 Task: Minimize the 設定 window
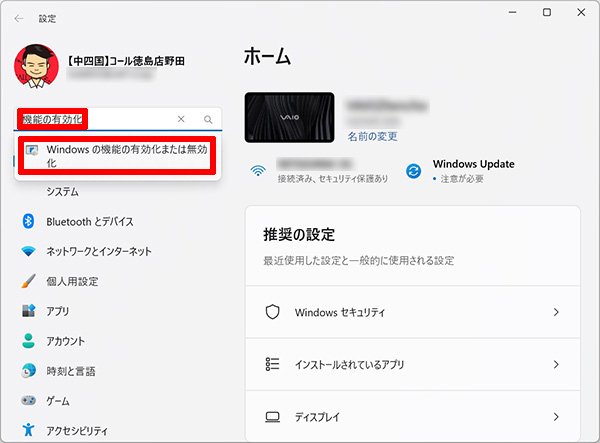pos(512,12)
